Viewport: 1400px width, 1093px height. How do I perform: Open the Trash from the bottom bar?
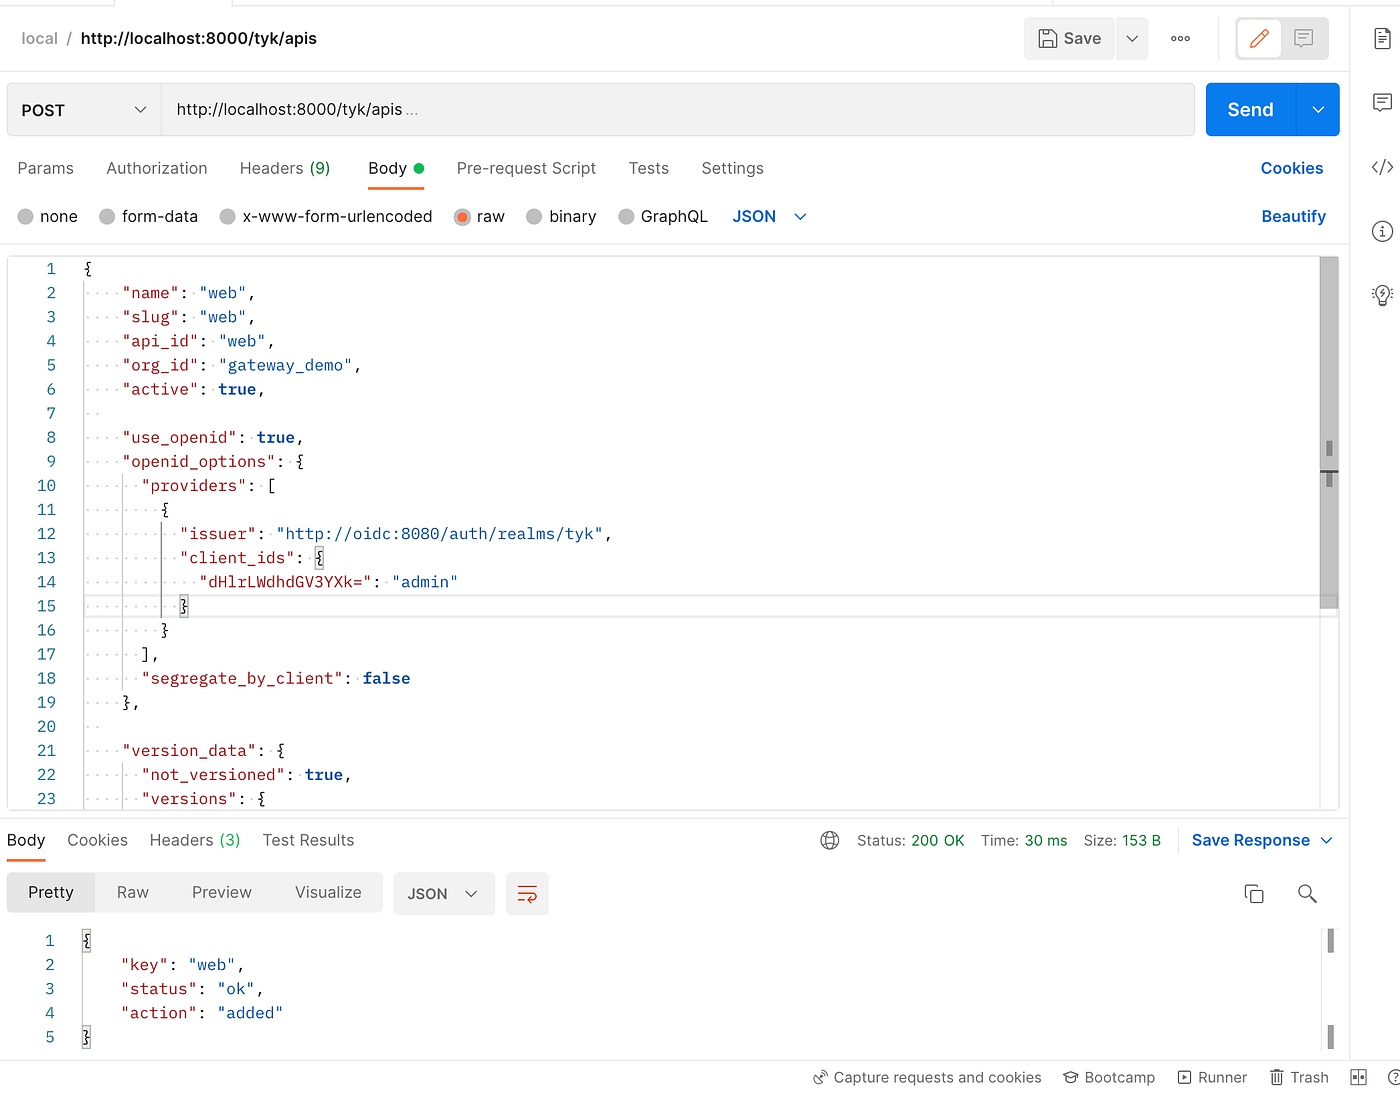[1299, 1077]
